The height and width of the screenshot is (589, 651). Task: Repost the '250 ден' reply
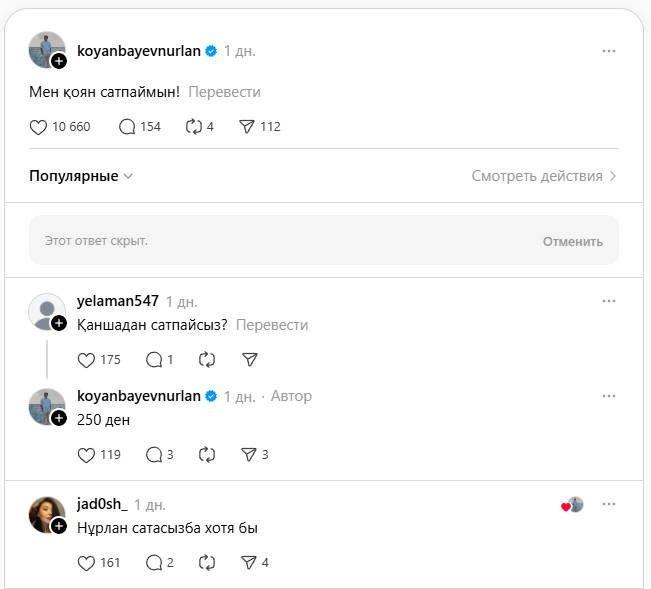click(x=207, y=454)
